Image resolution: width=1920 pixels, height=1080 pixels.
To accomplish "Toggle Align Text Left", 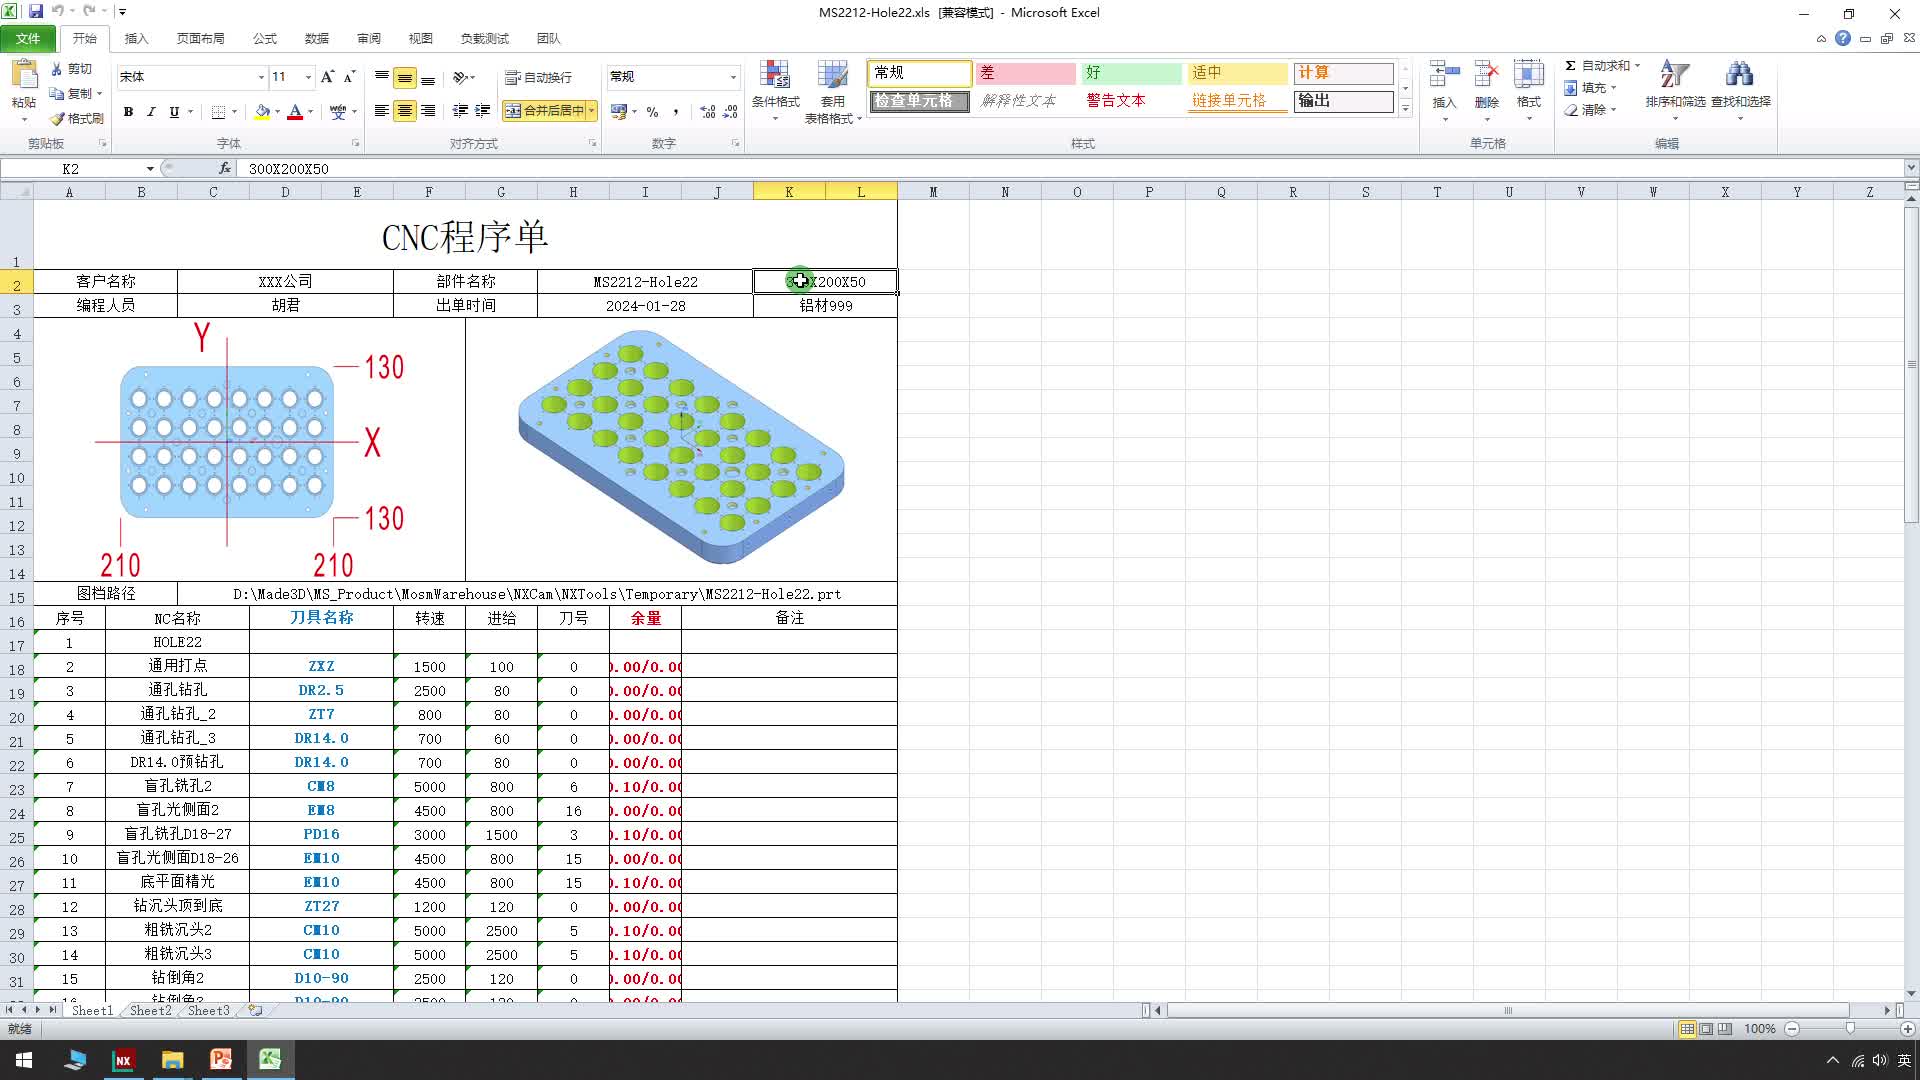I will tap(382, 111).
